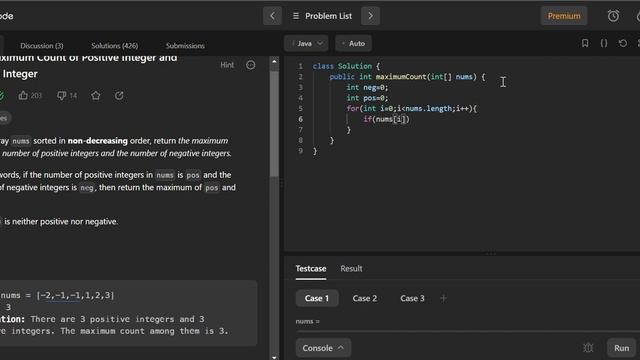The image size is (640, 360).
Task: Add a new test case with plus
Action: point(443,298)
